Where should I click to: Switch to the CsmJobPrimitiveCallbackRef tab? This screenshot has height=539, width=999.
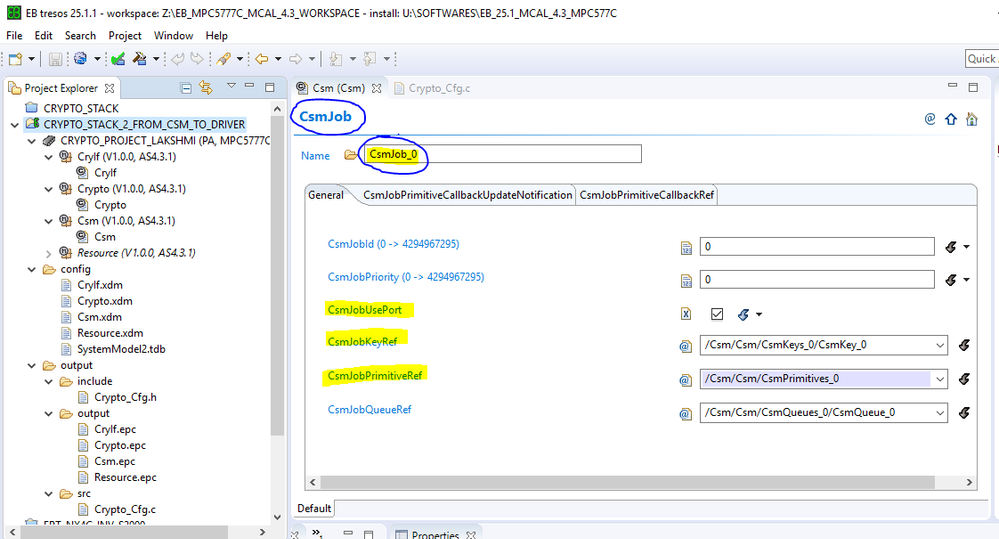(646, 195)
